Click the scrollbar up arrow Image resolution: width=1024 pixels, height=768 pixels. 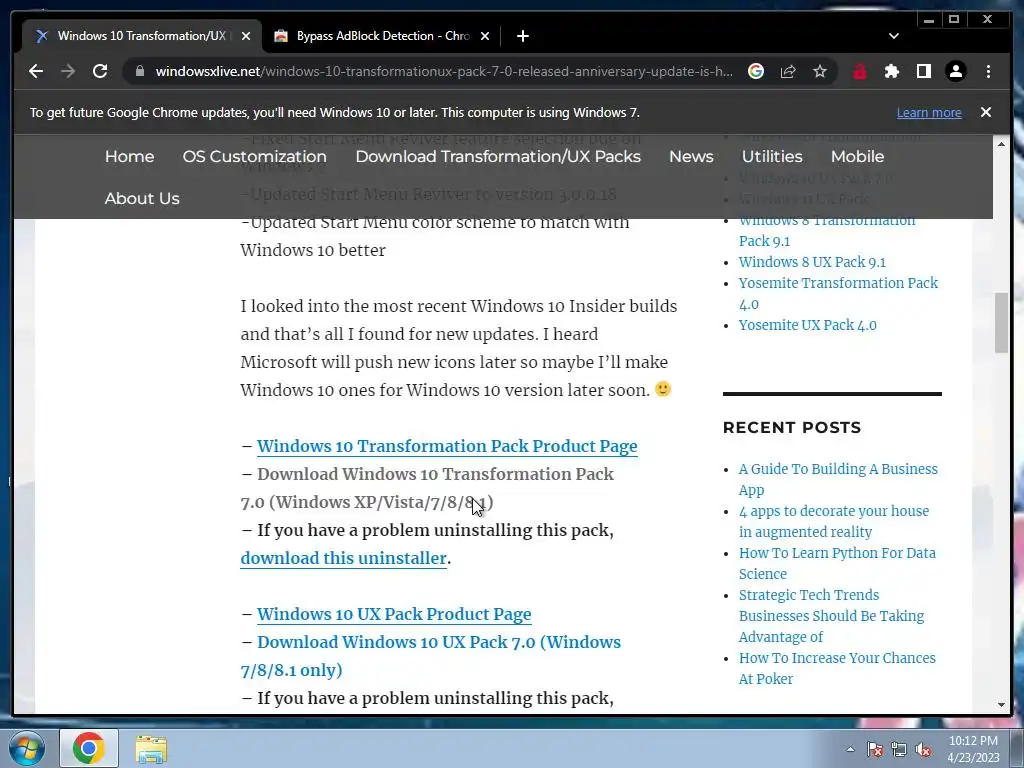coord(1001,143)
